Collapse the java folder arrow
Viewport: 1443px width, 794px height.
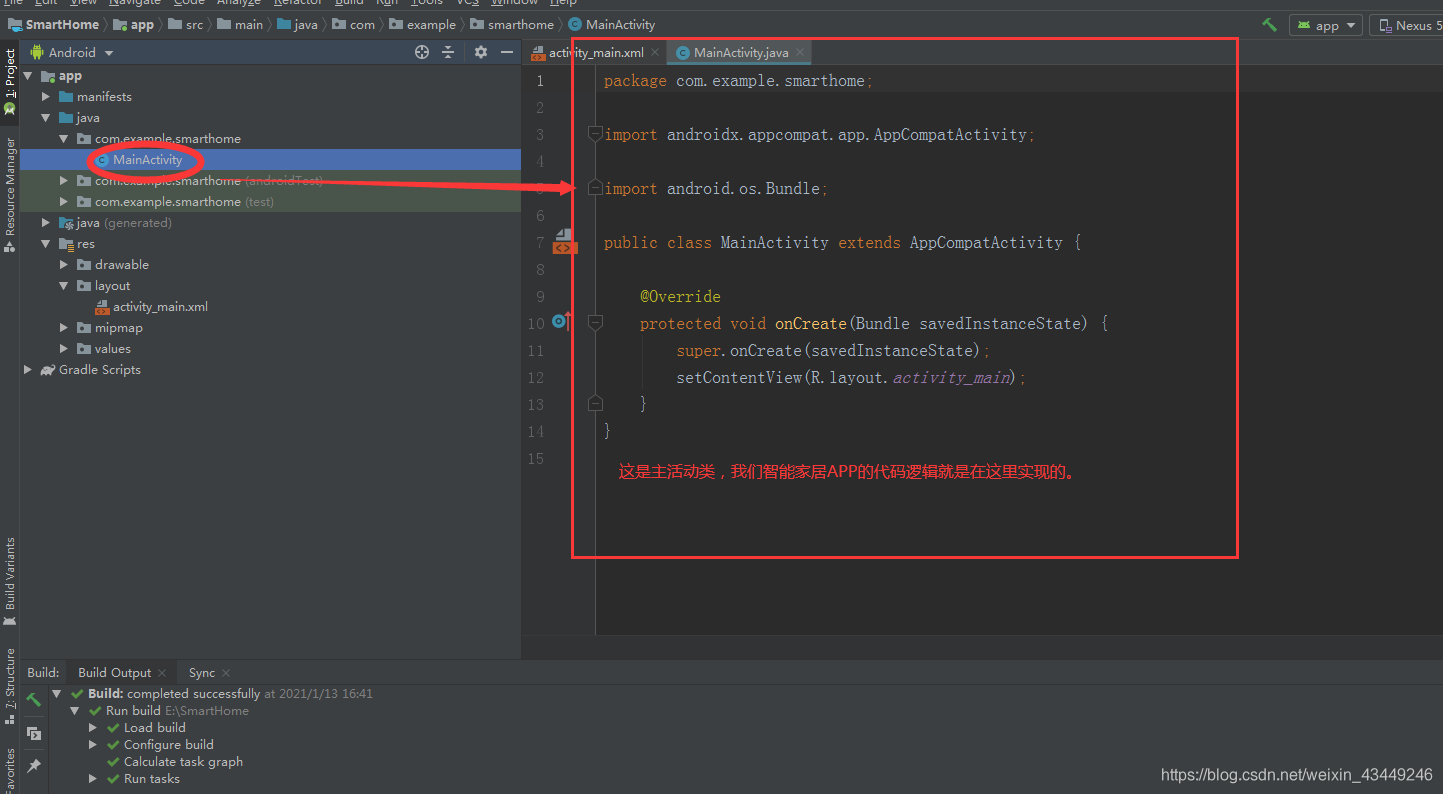pos(46,118)
